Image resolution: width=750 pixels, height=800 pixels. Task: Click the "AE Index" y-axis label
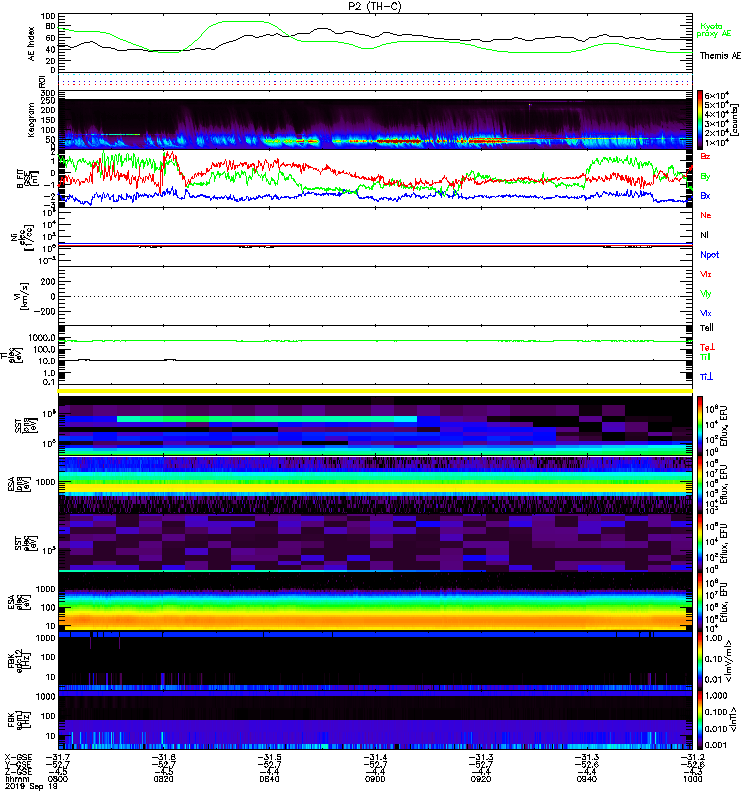pos(32,44)
